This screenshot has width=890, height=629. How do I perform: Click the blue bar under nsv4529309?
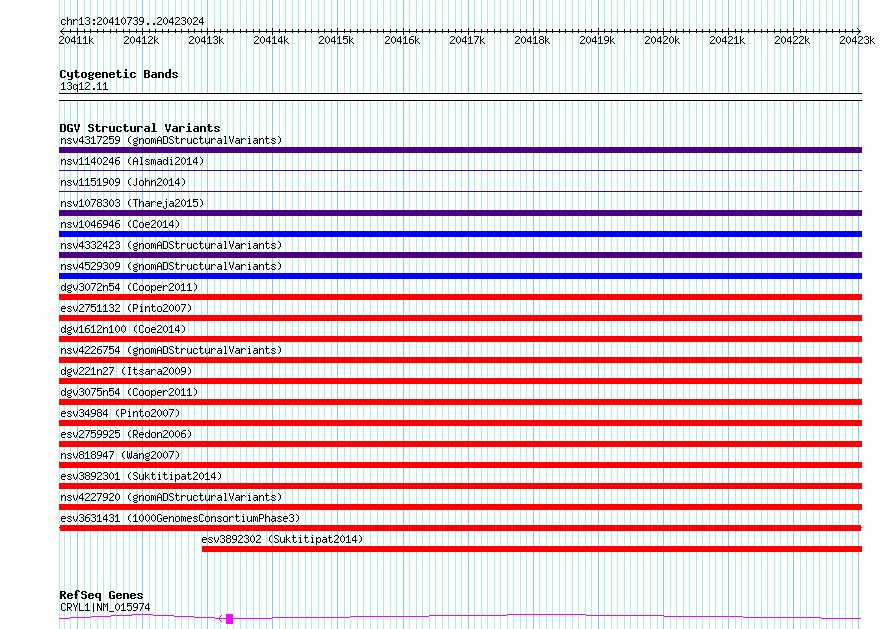click(x=460, y=276)
